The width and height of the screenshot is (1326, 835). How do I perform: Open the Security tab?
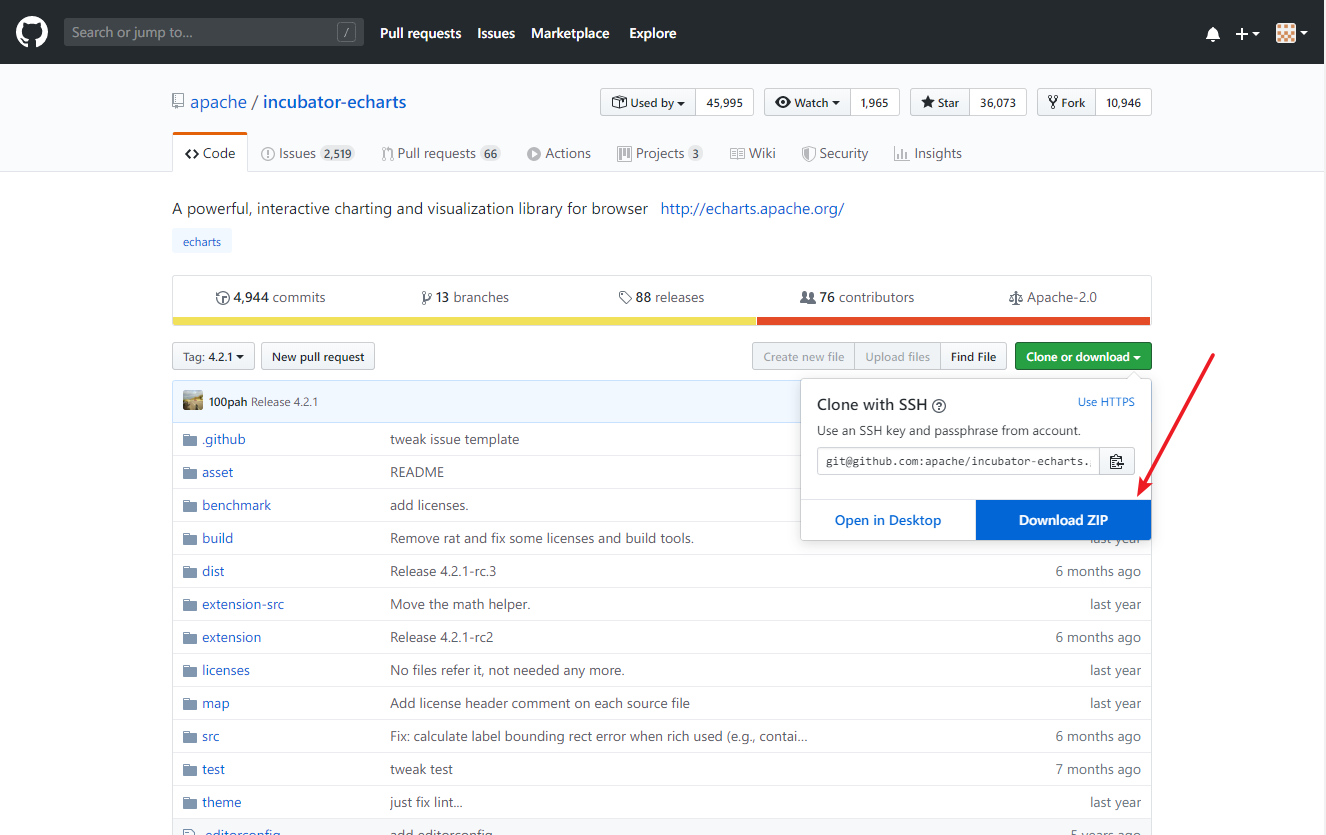coord(835,153)
